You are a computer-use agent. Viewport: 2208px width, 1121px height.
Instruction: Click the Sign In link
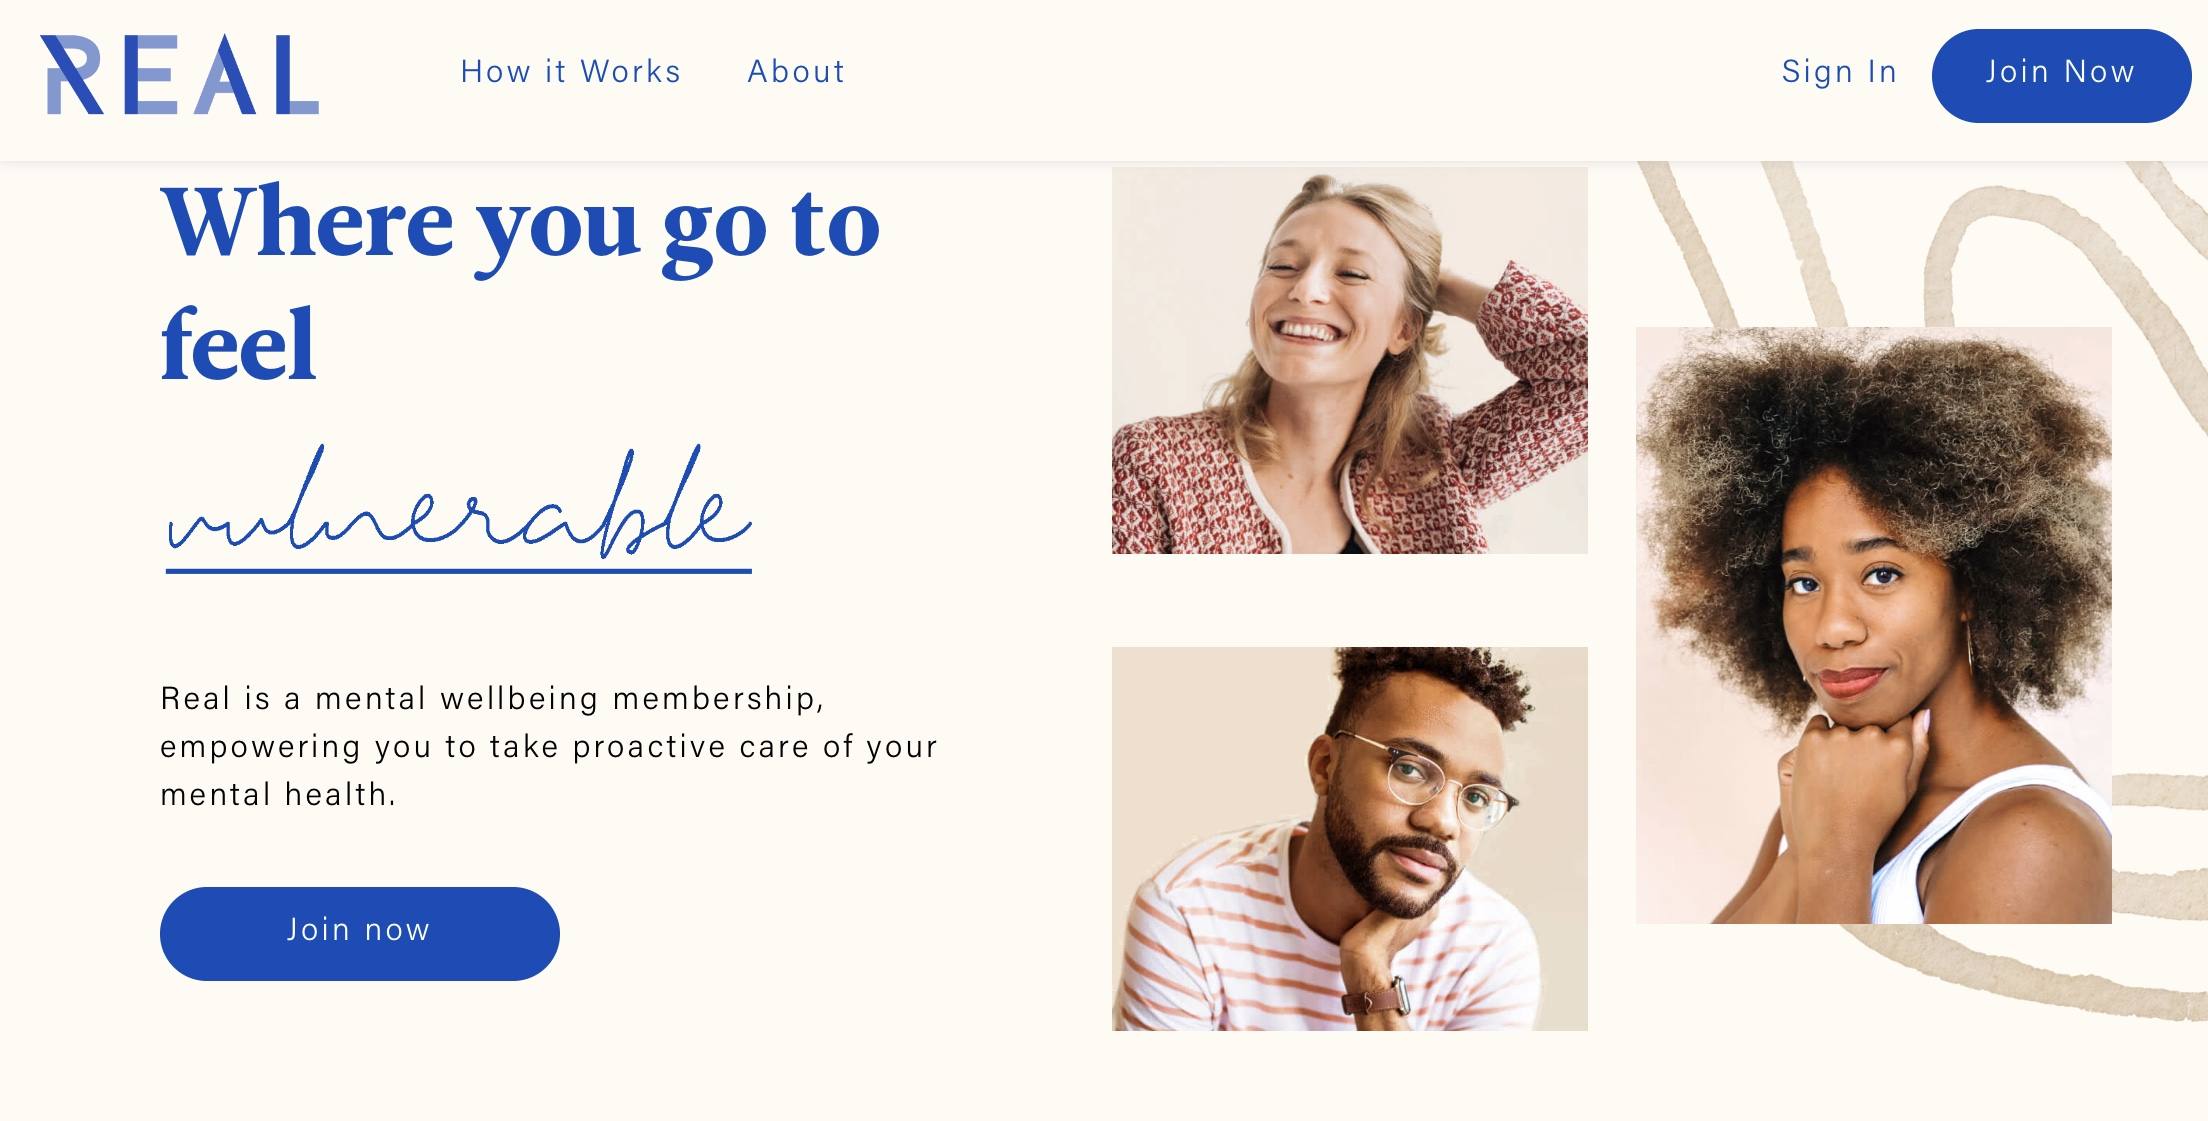(1839, 72)
